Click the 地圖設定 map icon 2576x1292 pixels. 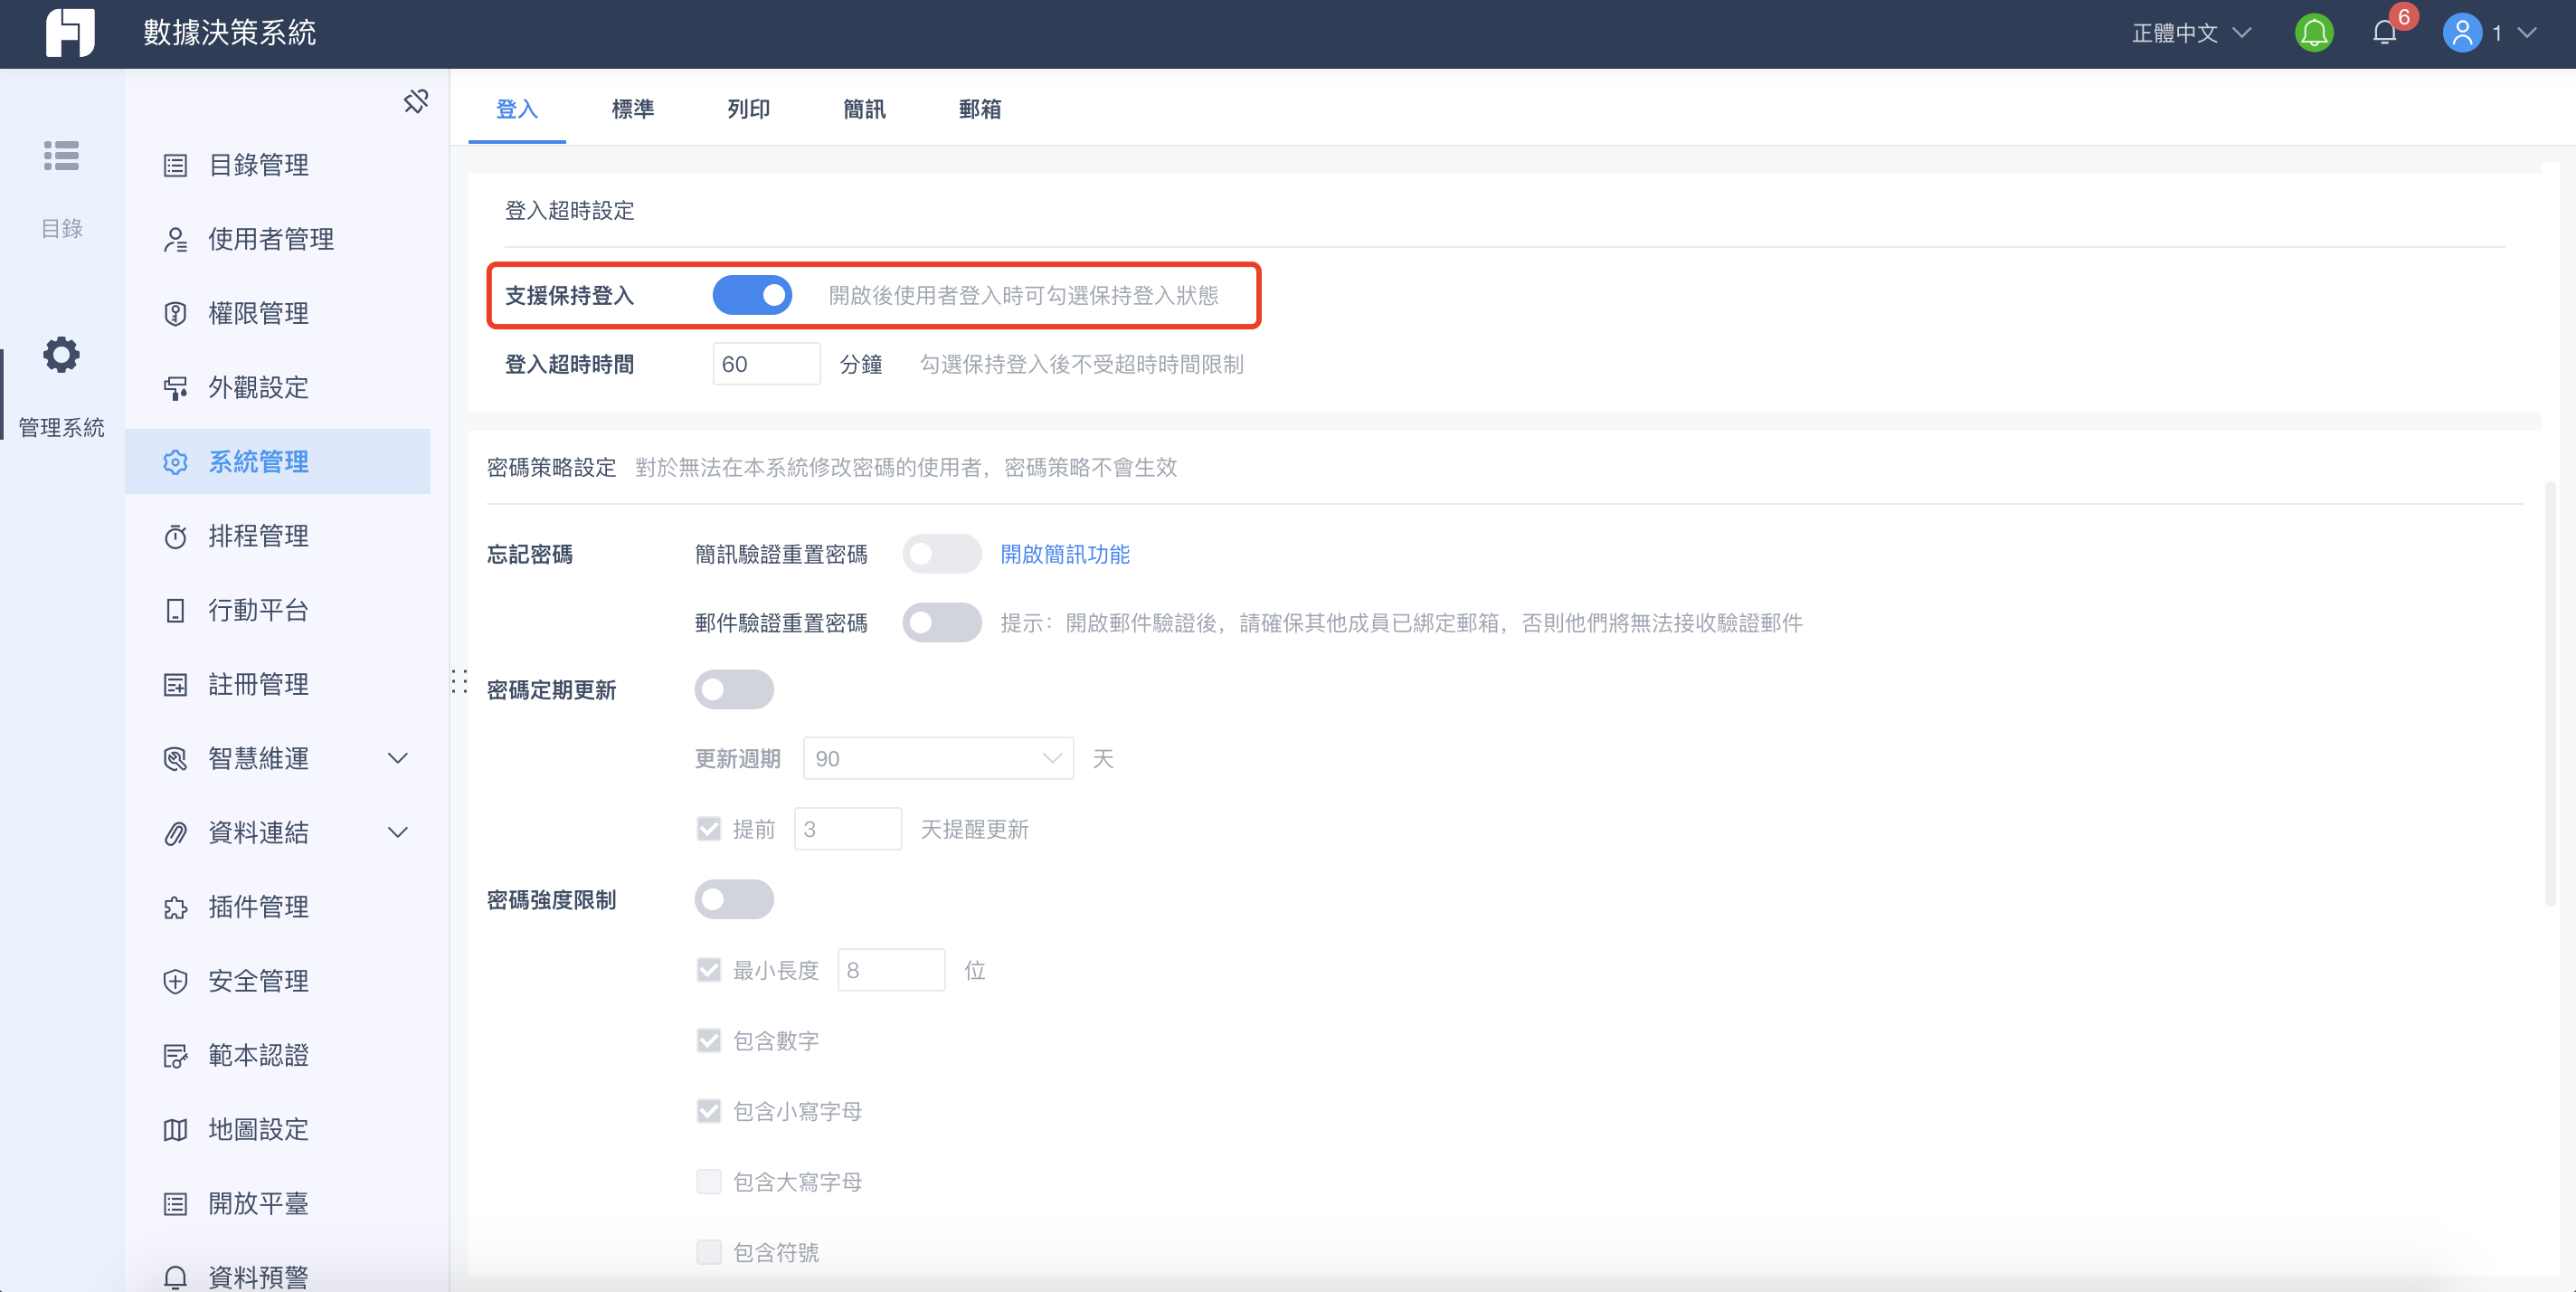coord(175,1130)
